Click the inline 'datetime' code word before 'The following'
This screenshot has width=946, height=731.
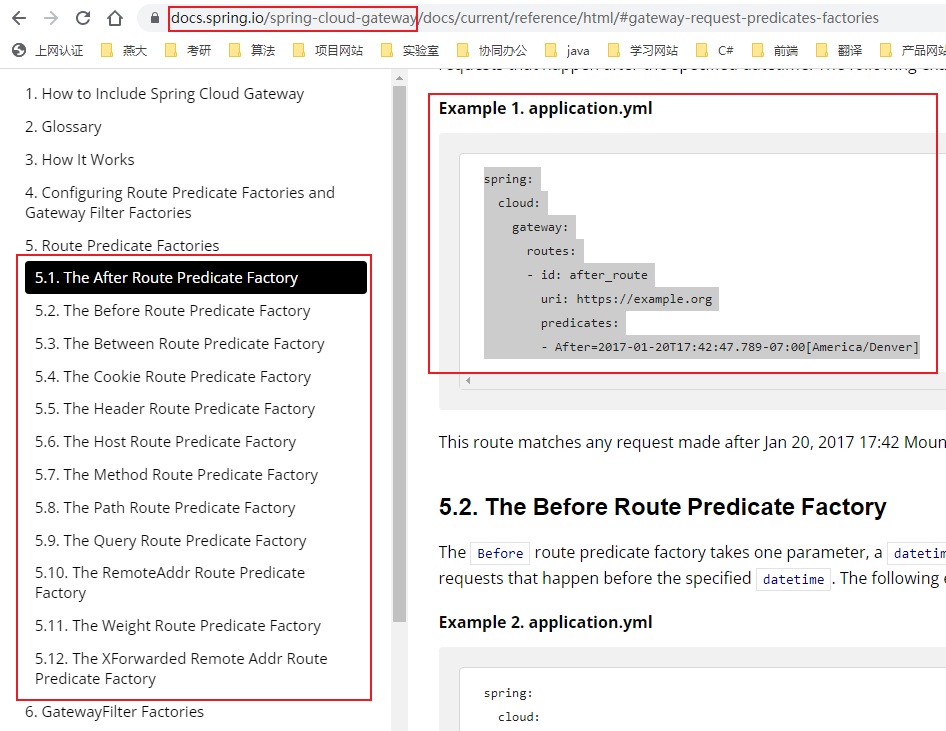[793, 580]
